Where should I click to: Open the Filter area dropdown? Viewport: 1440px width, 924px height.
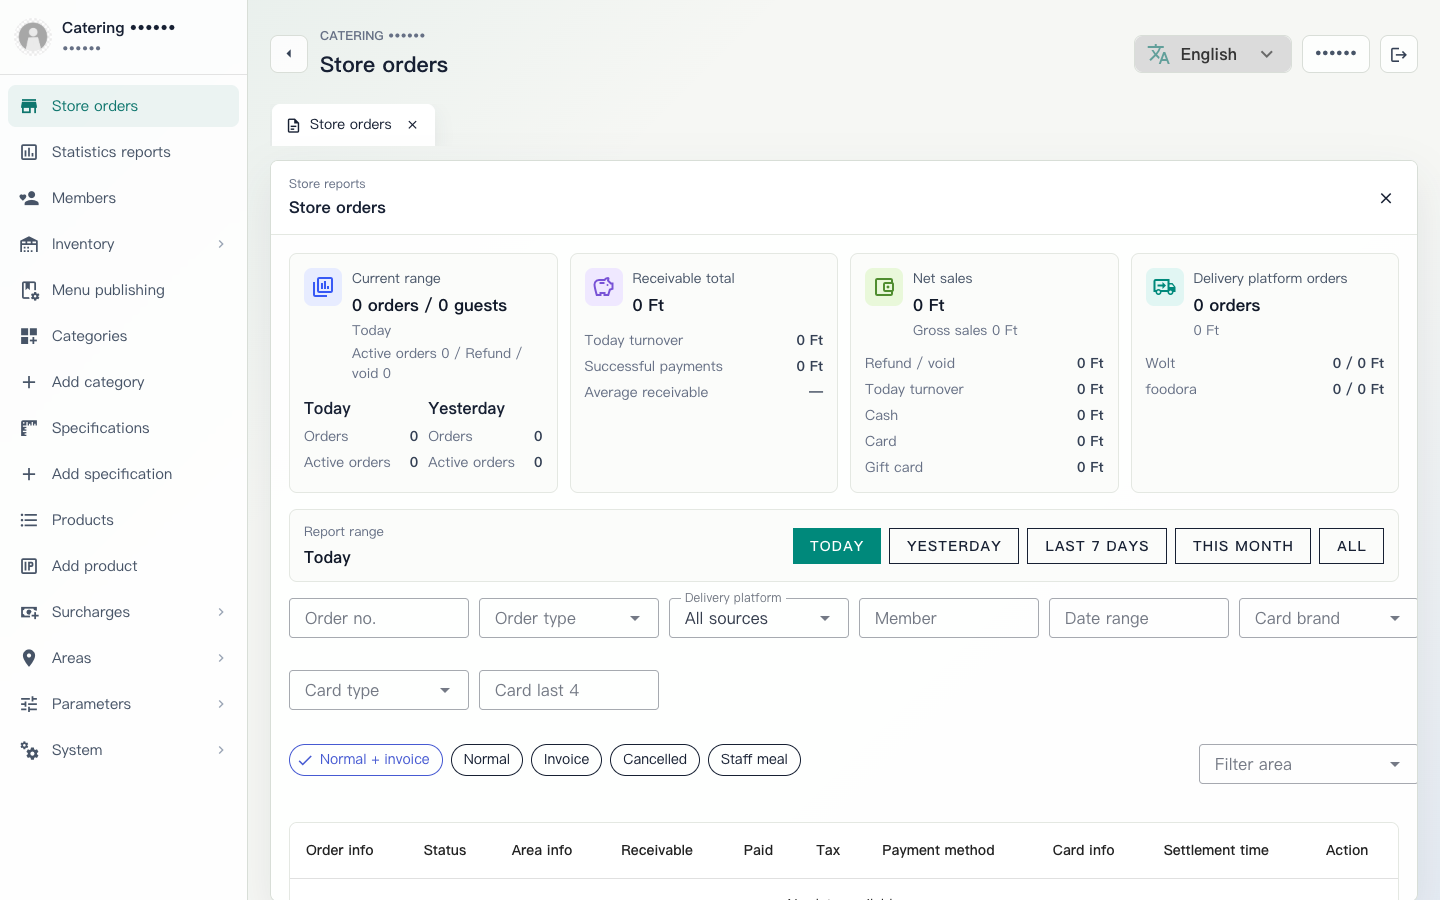pos(1308,764)
